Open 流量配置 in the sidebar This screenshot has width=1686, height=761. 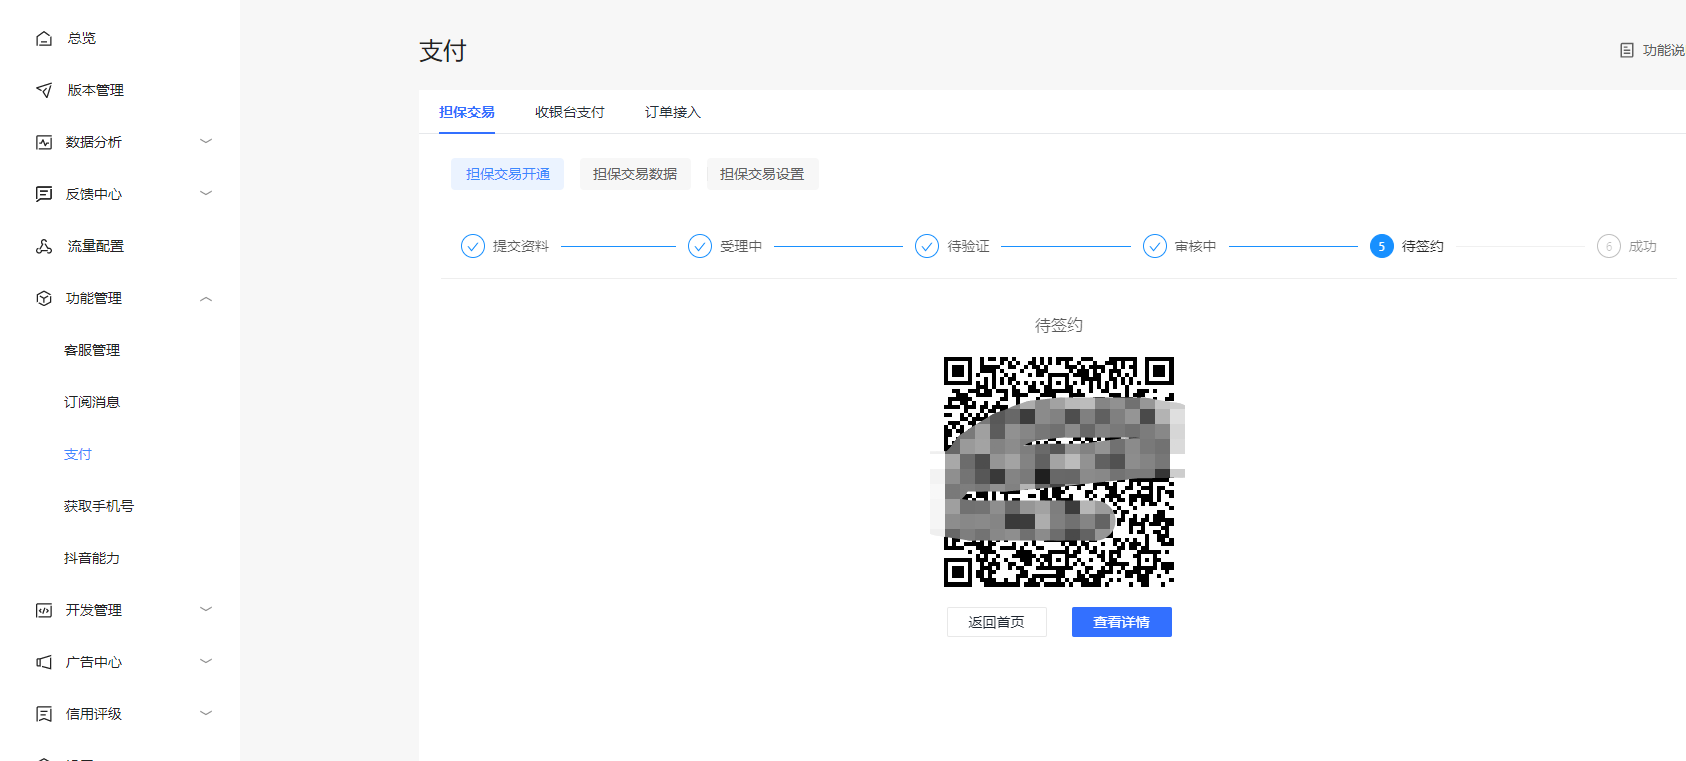tap(96, 246)
